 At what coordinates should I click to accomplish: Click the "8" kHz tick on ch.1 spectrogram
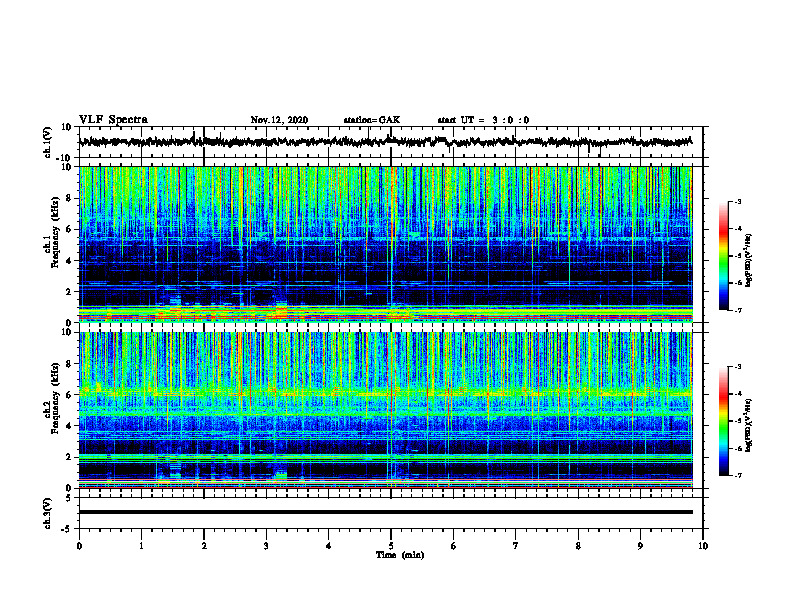click(69, 198)
